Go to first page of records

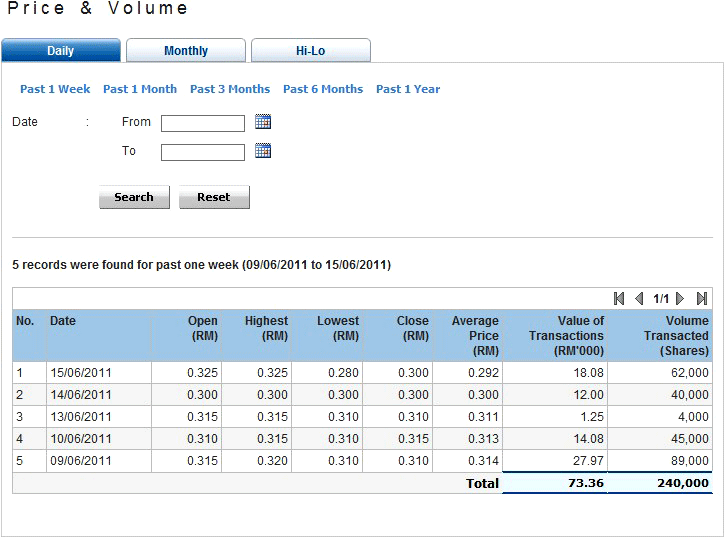(x=619, y=298)
